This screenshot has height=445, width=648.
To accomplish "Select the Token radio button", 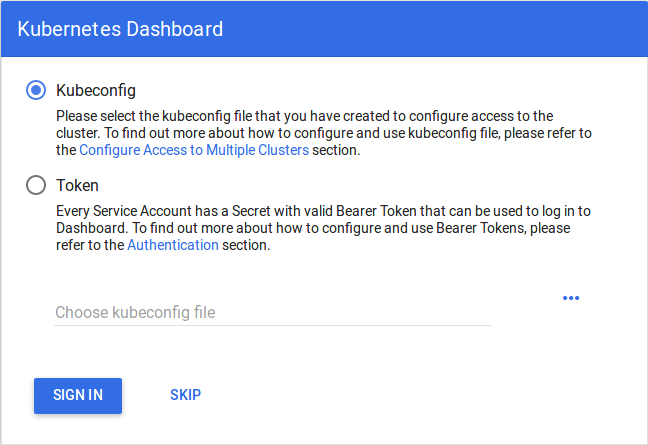I will (x=36, y=185).
